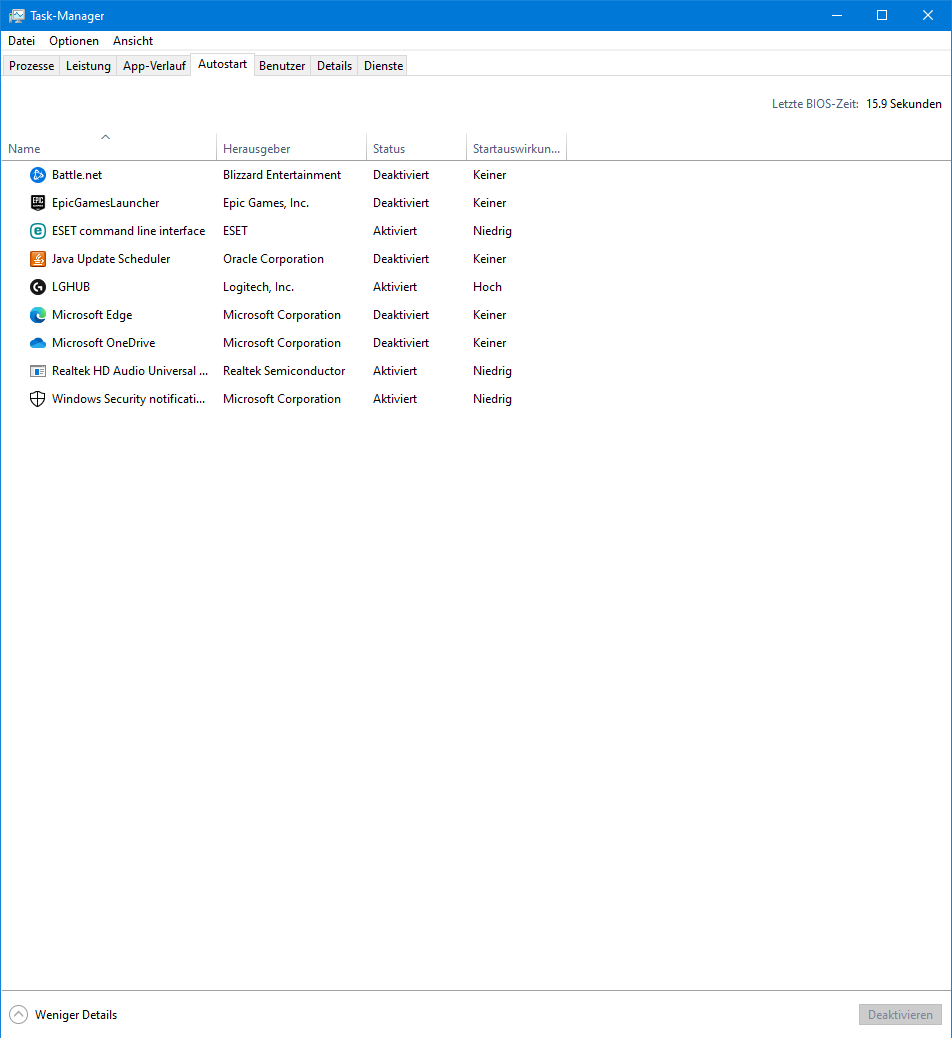Click Niedrig impact in the ESET row

click(x=492, y=231)
